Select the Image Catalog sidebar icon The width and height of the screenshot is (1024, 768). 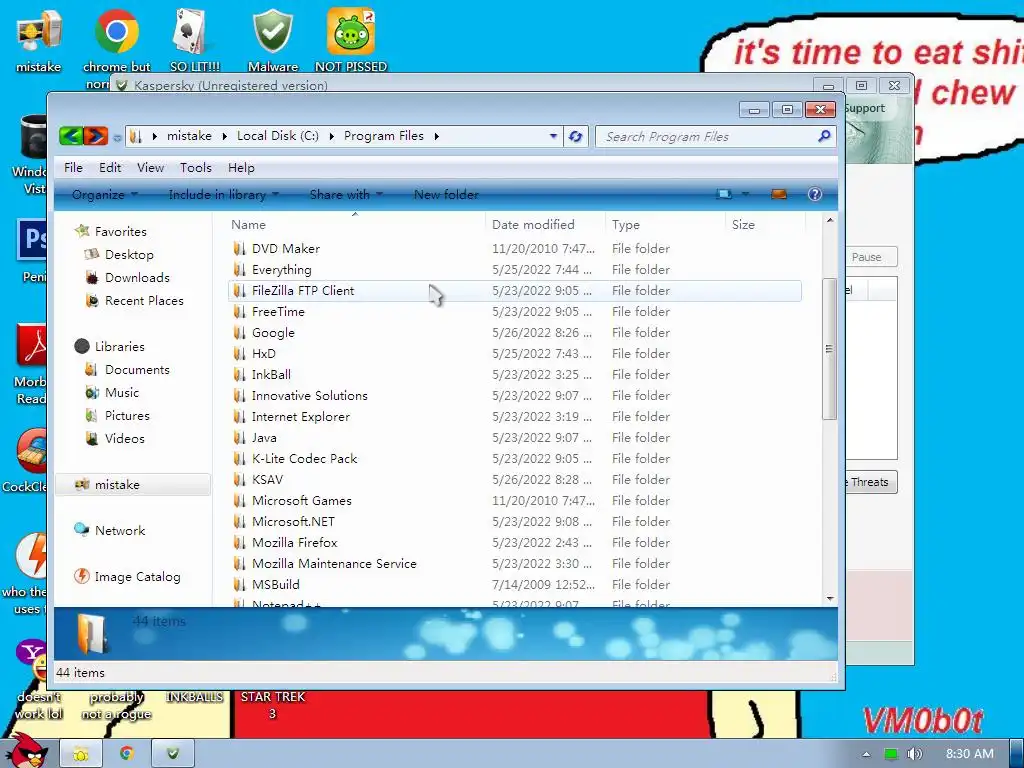82,576
